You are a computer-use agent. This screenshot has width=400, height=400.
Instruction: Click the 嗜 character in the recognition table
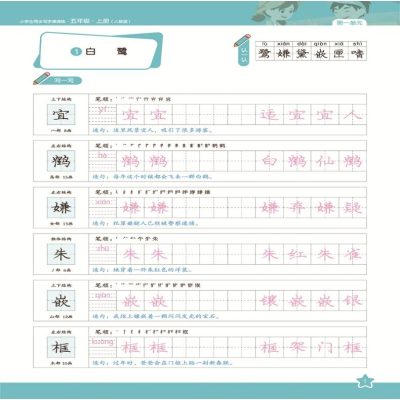click(x=357, y=53)
